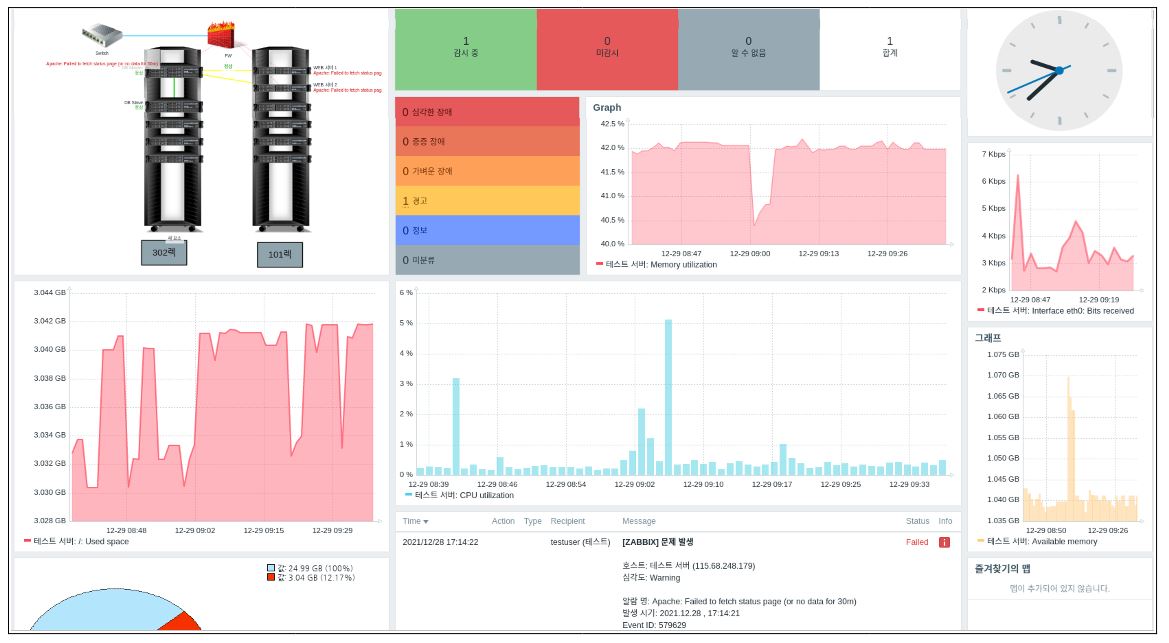Click the 발생 시각 2021.12.28 line
The image size is (1169, 643).
click(x=681, y=613)
